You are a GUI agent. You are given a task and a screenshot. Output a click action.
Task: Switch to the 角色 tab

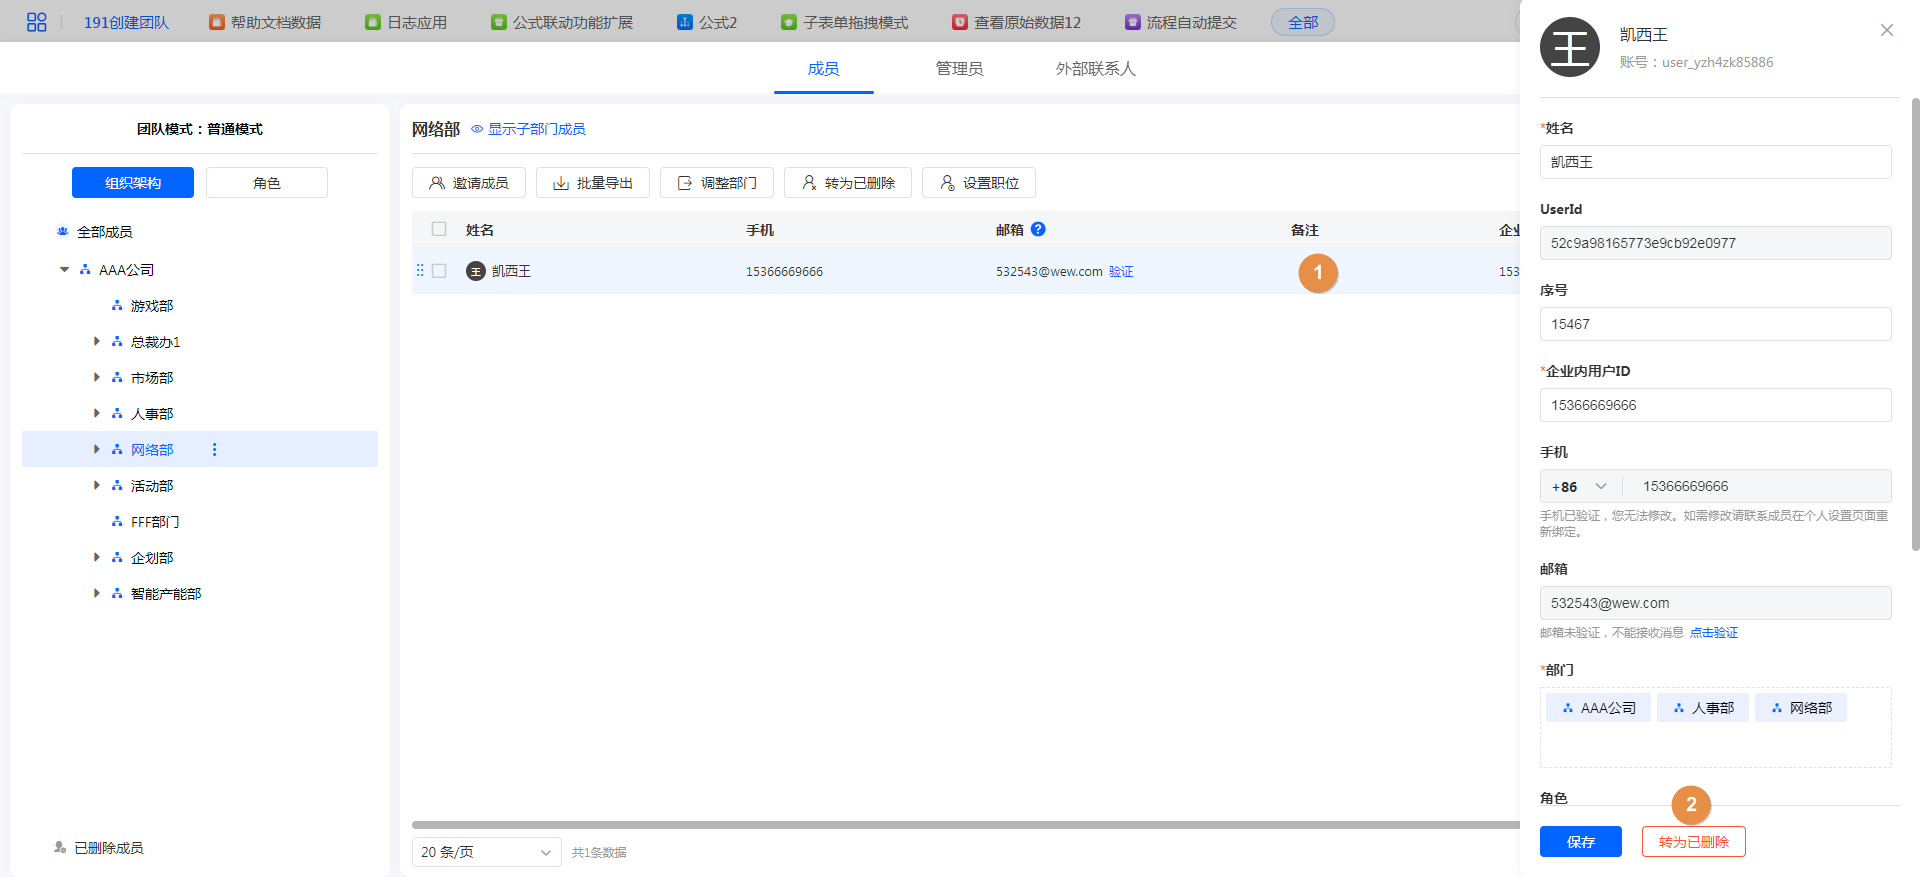266,183
